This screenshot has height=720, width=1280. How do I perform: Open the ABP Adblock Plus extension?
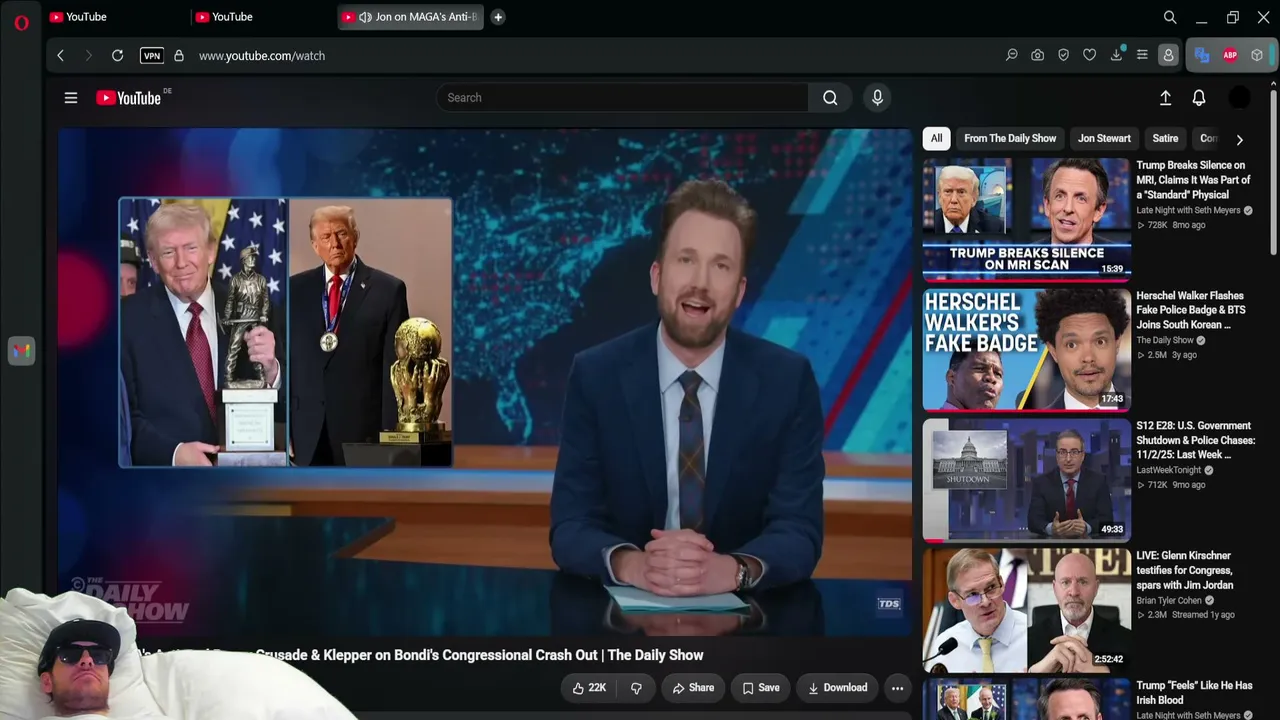[x=1230, y=56]
